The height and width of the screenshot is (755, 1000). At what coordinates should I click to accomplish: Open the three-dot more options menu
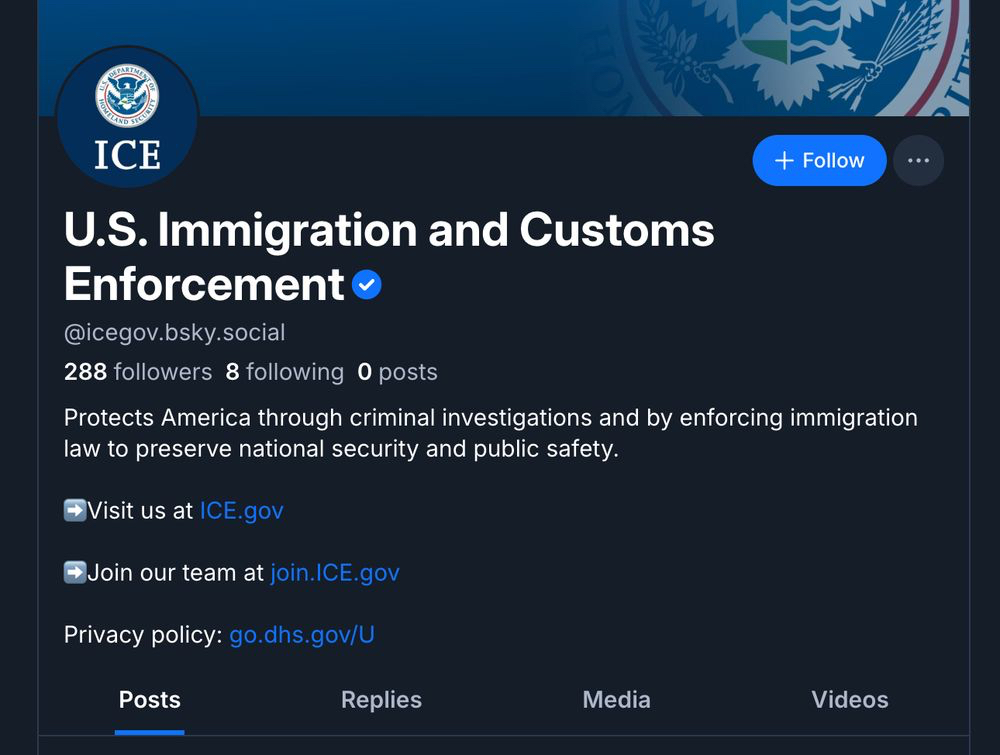pyautogui.click(x=918, y=161)
